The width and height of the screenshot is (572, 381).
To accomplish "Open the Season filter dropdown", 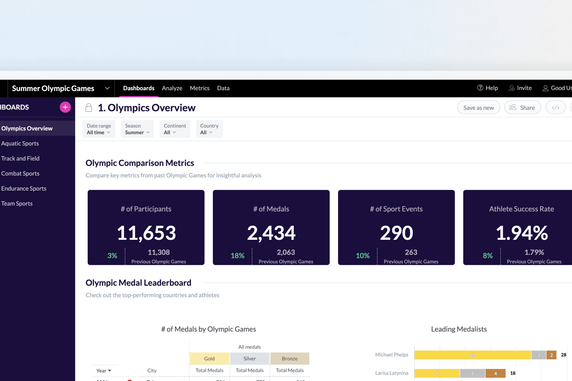I will click(x=137, y=129).
